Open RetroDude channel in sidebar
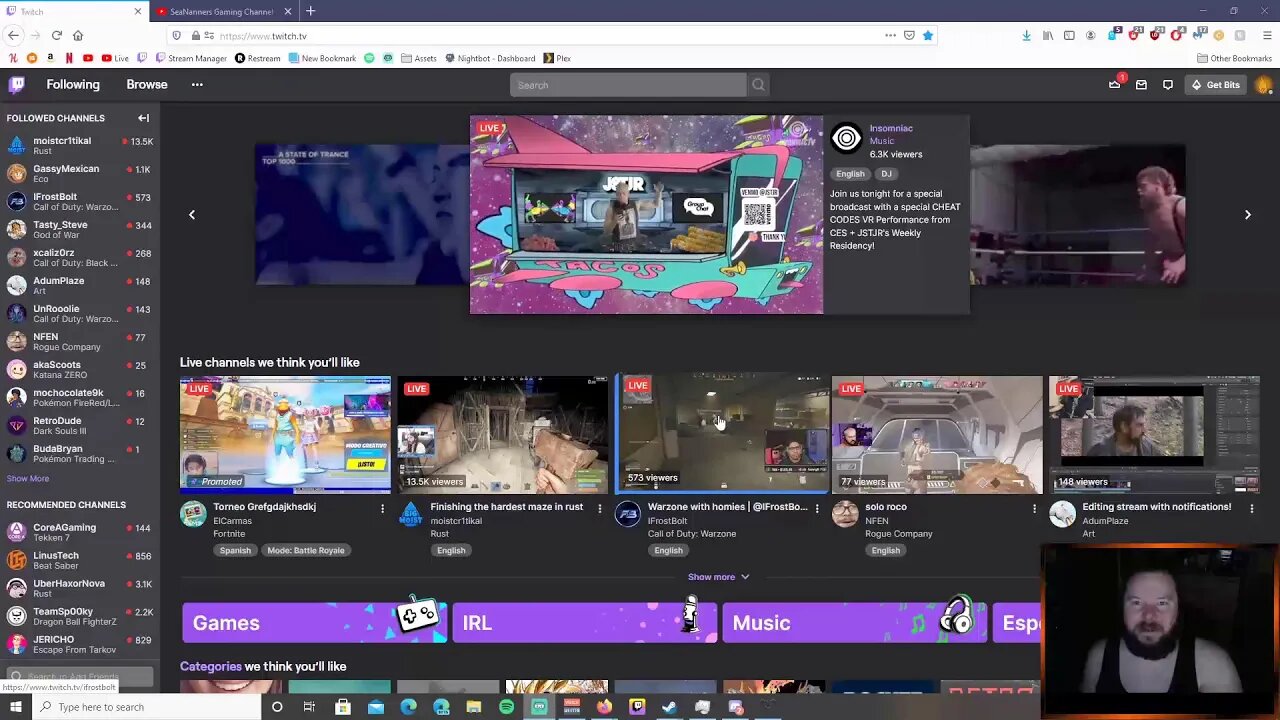Image resolution: width=1280 pixels, height=720 pixels. (80, 426)
